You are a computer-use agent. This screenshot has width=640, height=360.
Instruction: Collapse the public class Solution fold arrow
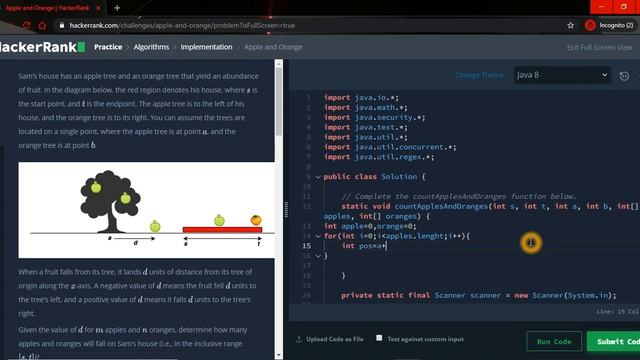click(318, 177)
